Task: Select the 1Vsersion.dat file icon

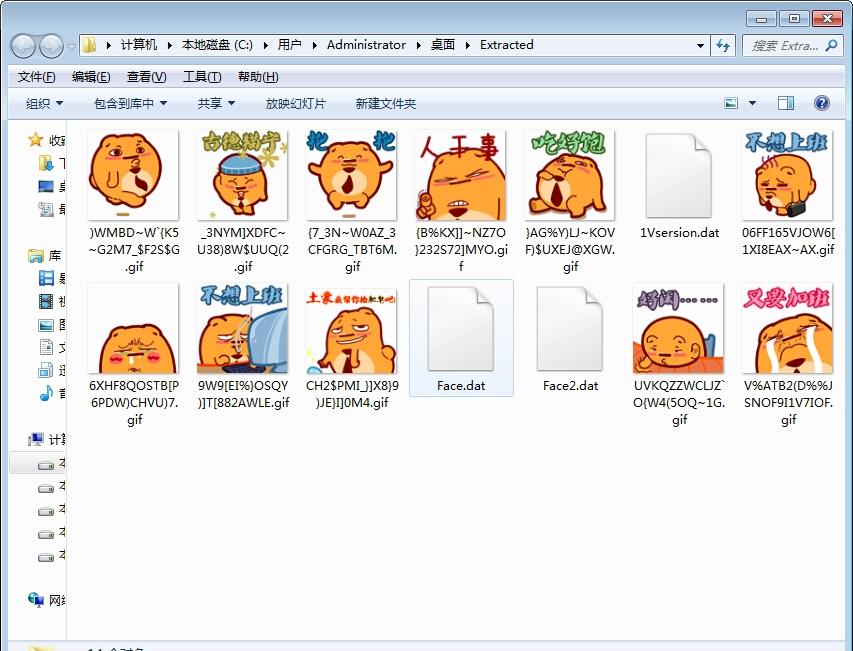Action: pos(679,176)
